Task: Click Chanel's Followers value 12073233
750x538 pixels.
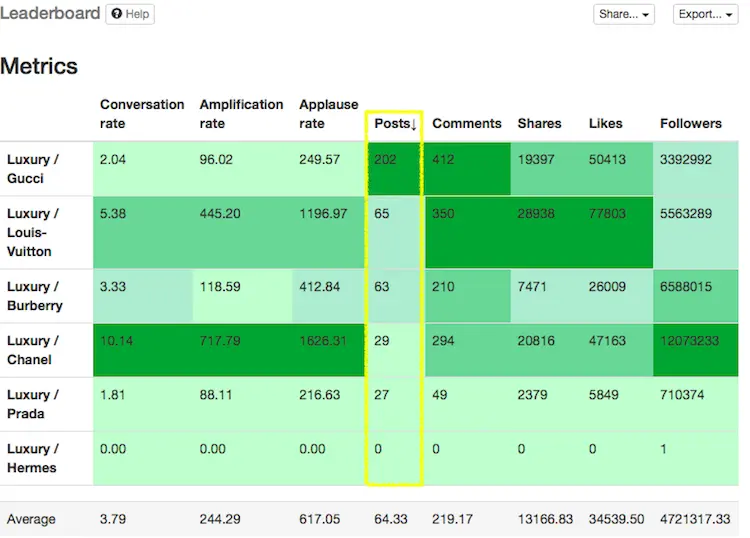Action: (x=689, y=340)
